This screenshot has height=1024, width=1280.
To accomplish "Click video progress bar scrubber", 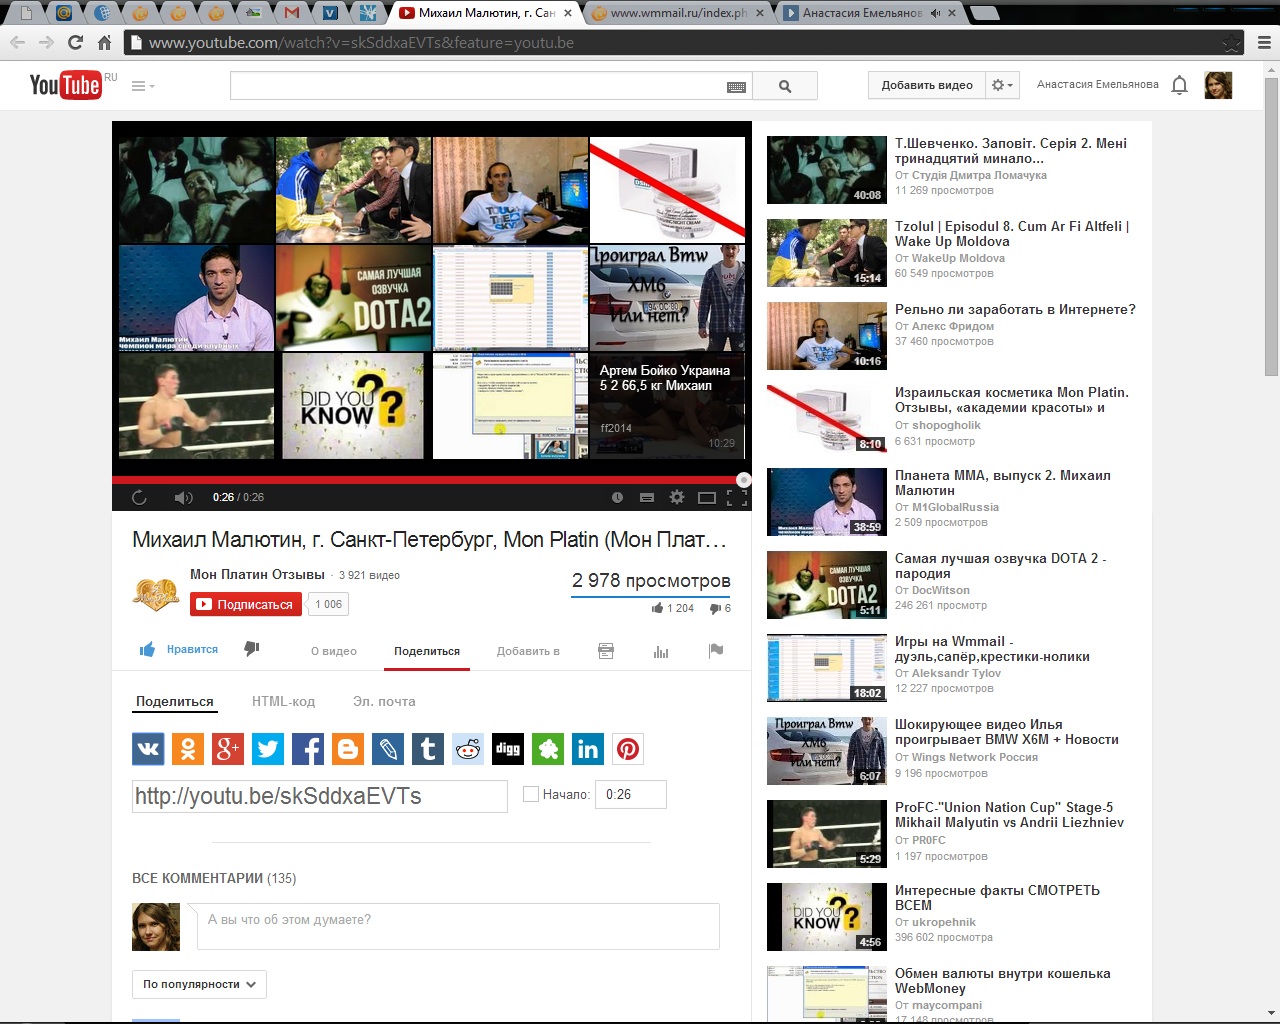I will [x=743, y=480].
